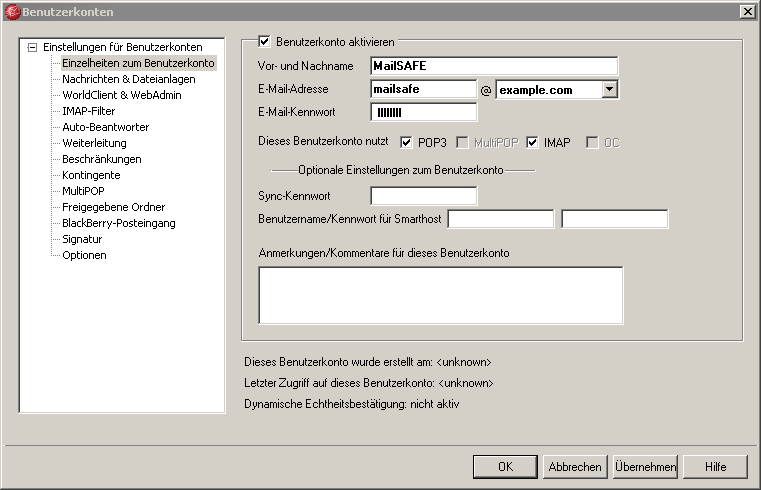The width and height of the screenshot is (761, 490).
Task: Close the Benutzerkonten dialog window
Action: [x=746, y=11]
